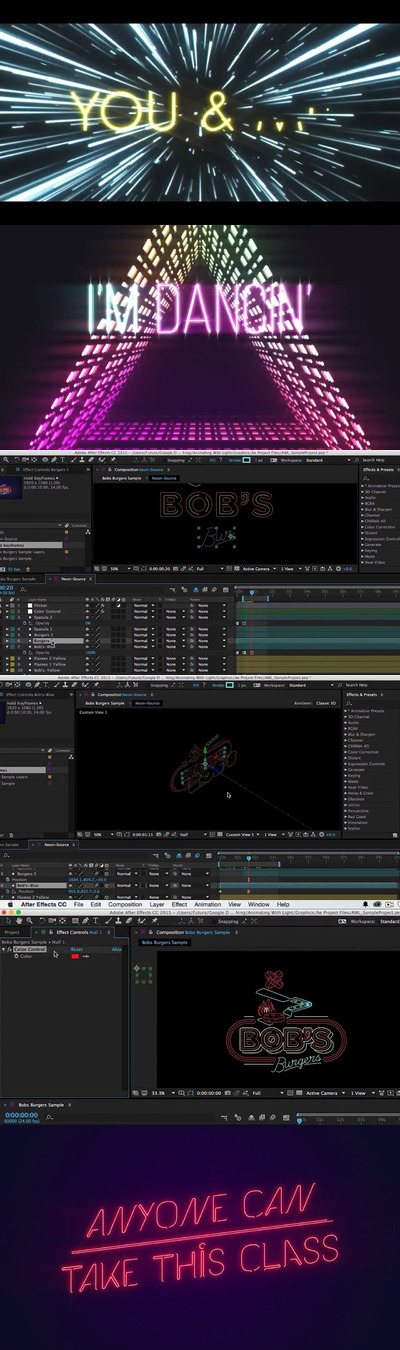This screenshot has width=400, height=1350.
Task: Click the Search Help field in the top After Effects window
Action: pyautogui.click(x=373, y=460)
